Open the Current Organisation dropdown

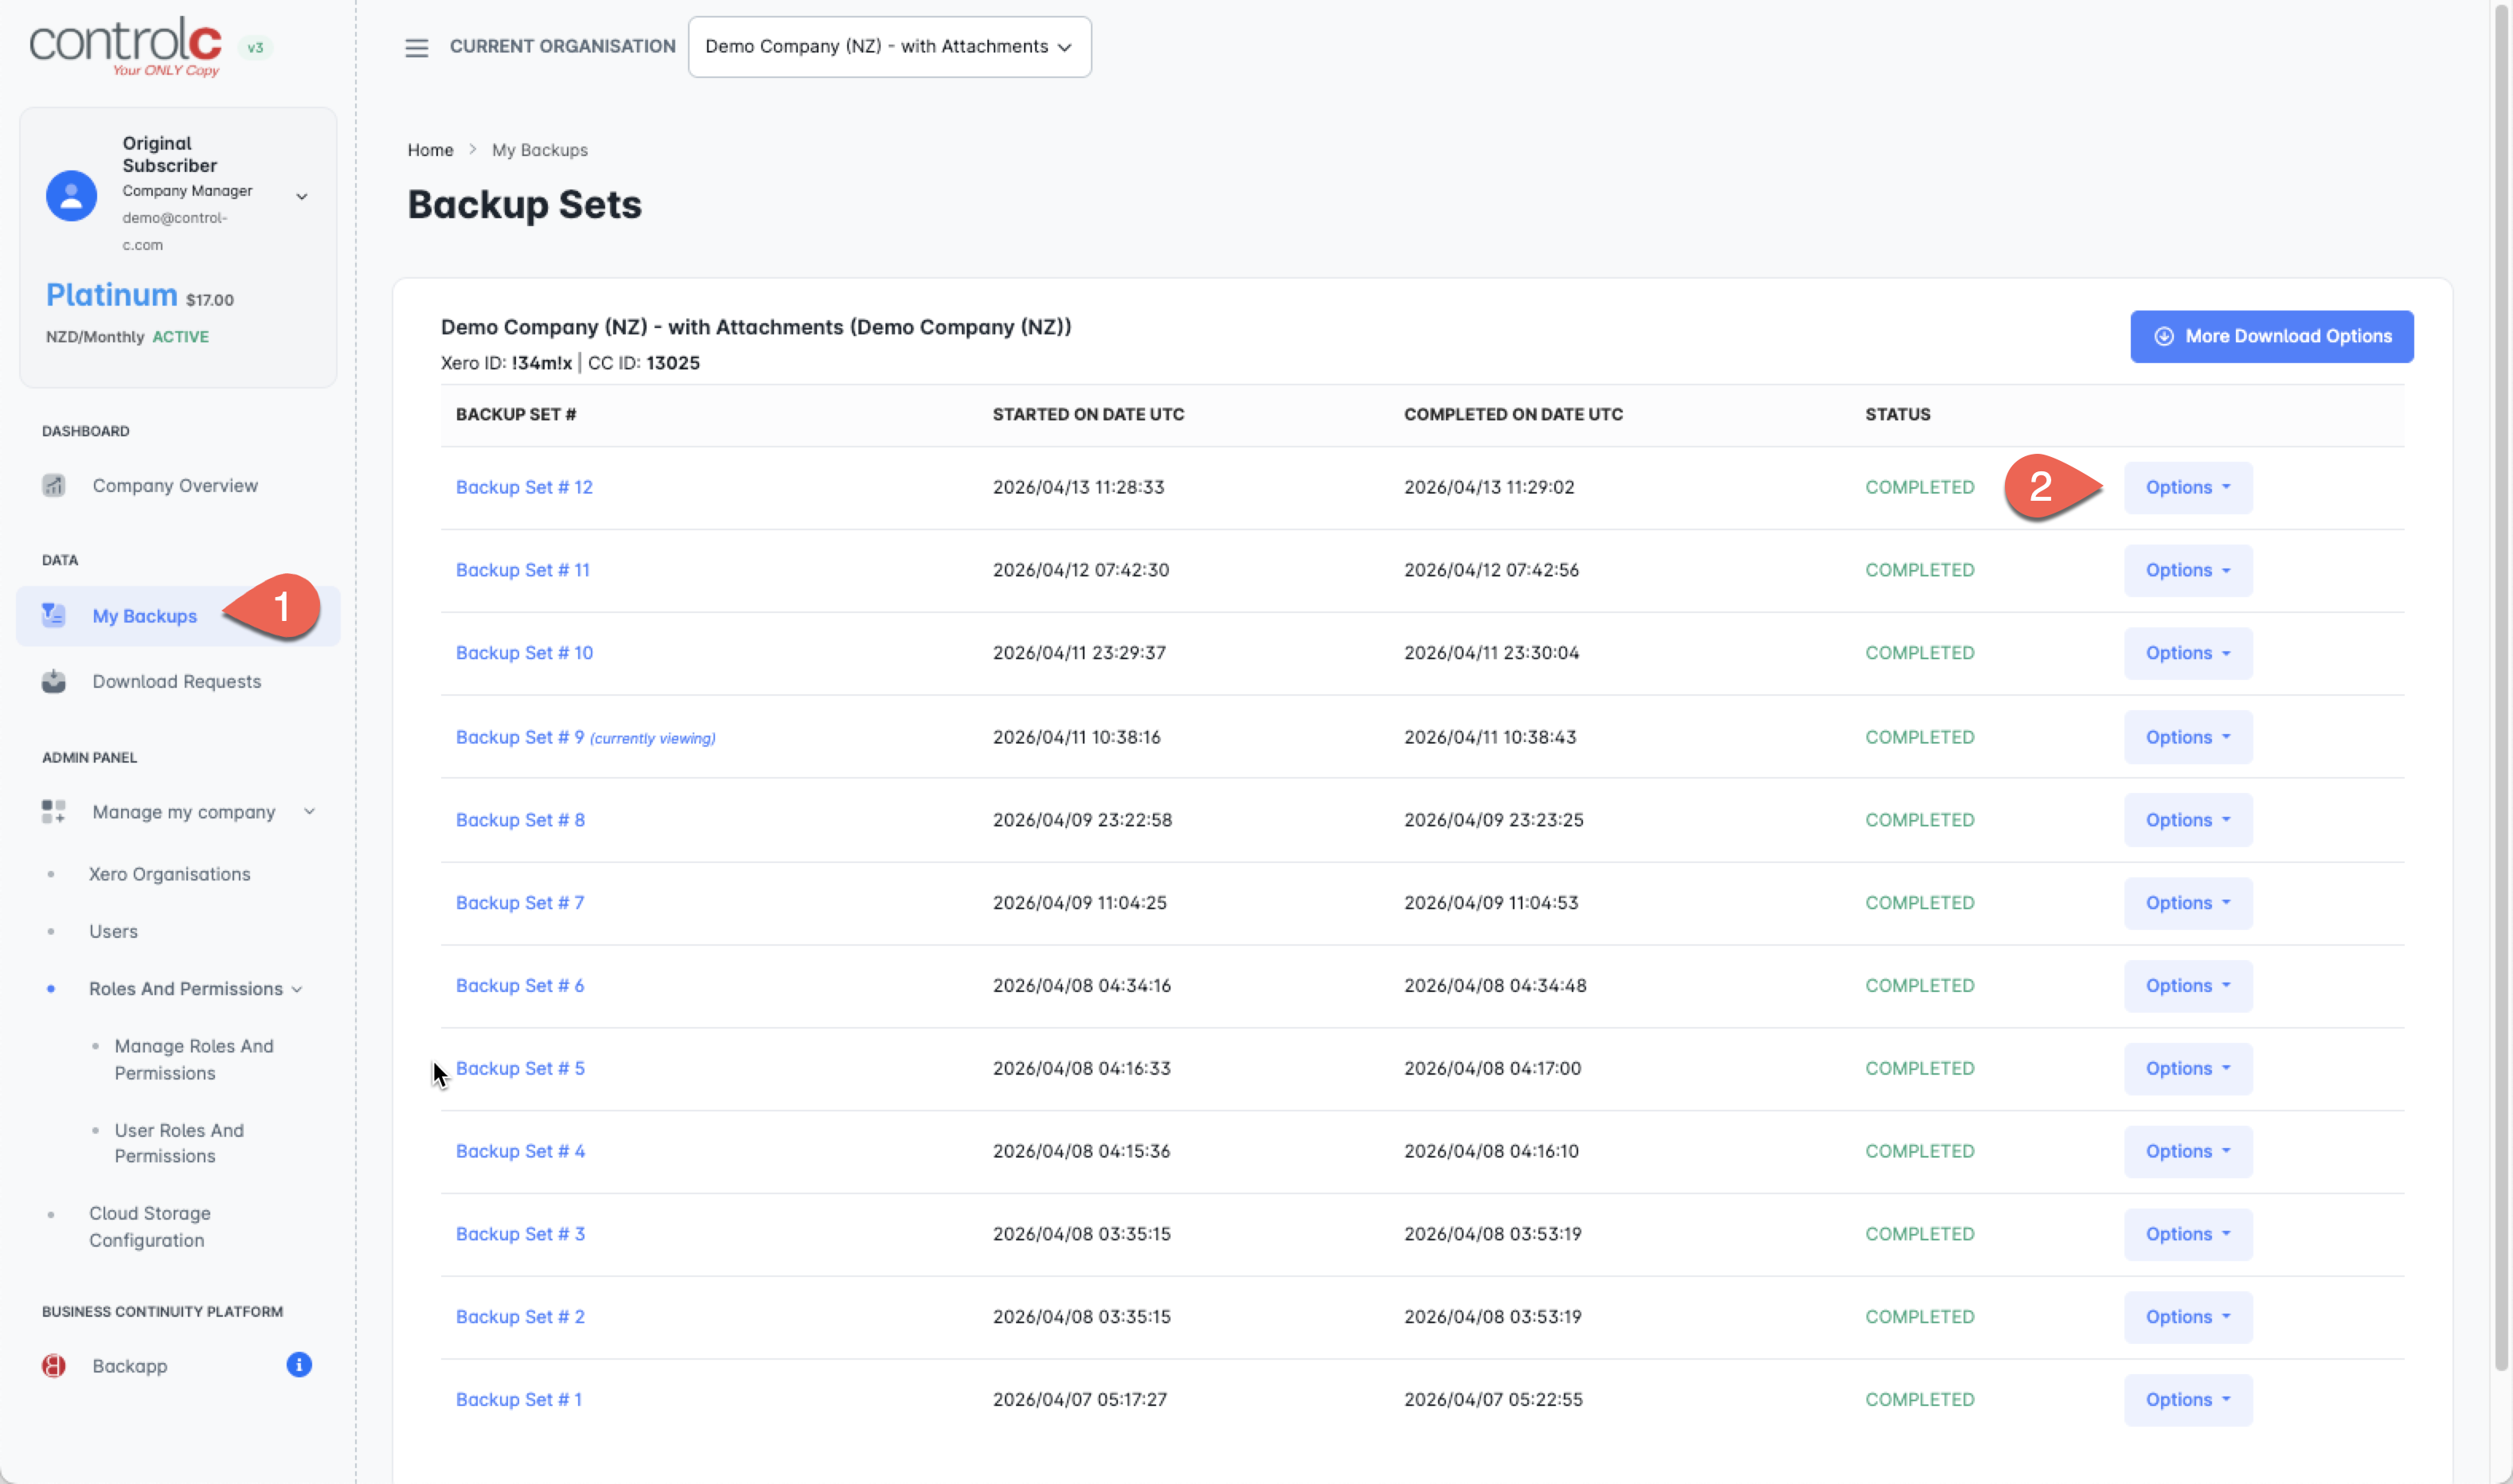pyautogui.click(x=889, y=47)
